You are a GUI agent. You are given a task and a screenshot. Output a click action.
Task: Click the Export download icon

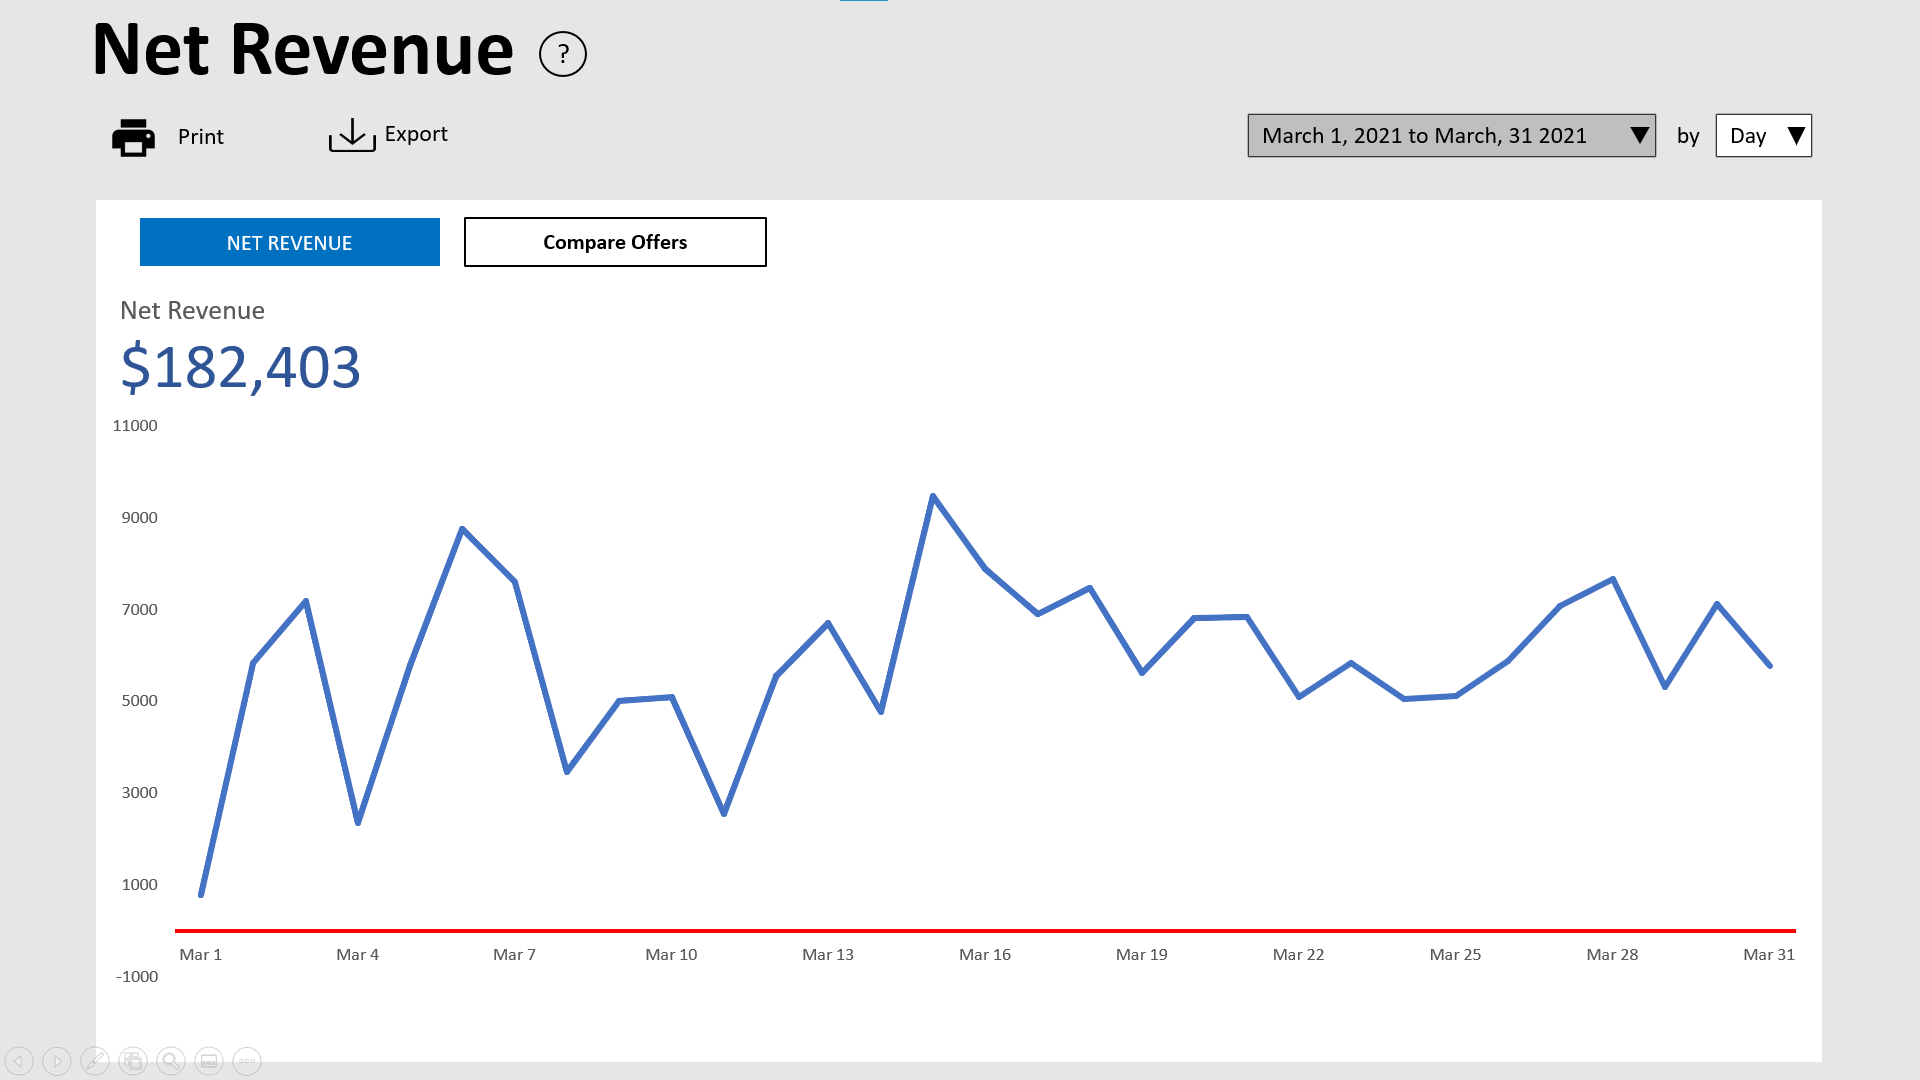(352, 135)
